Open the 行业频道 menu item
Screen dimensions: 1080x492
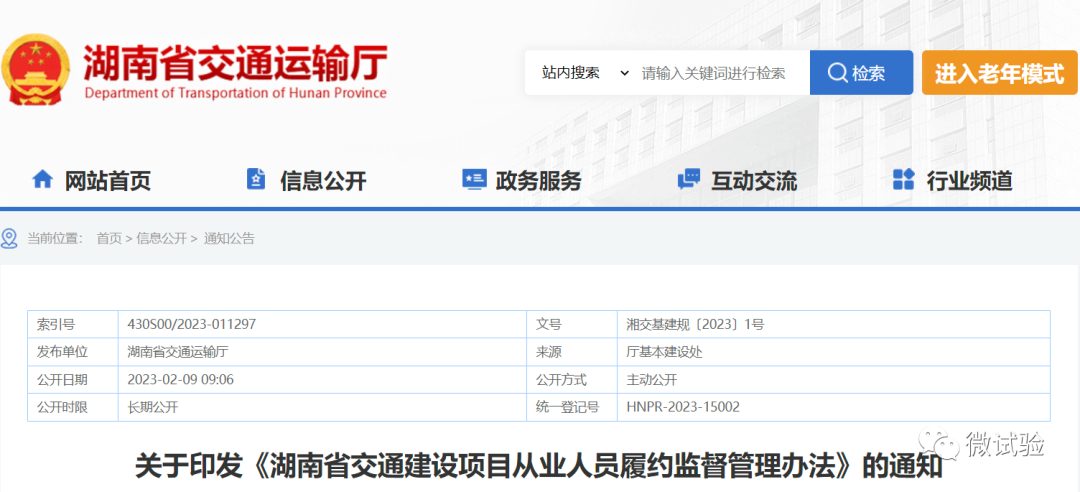click(969, 181)
